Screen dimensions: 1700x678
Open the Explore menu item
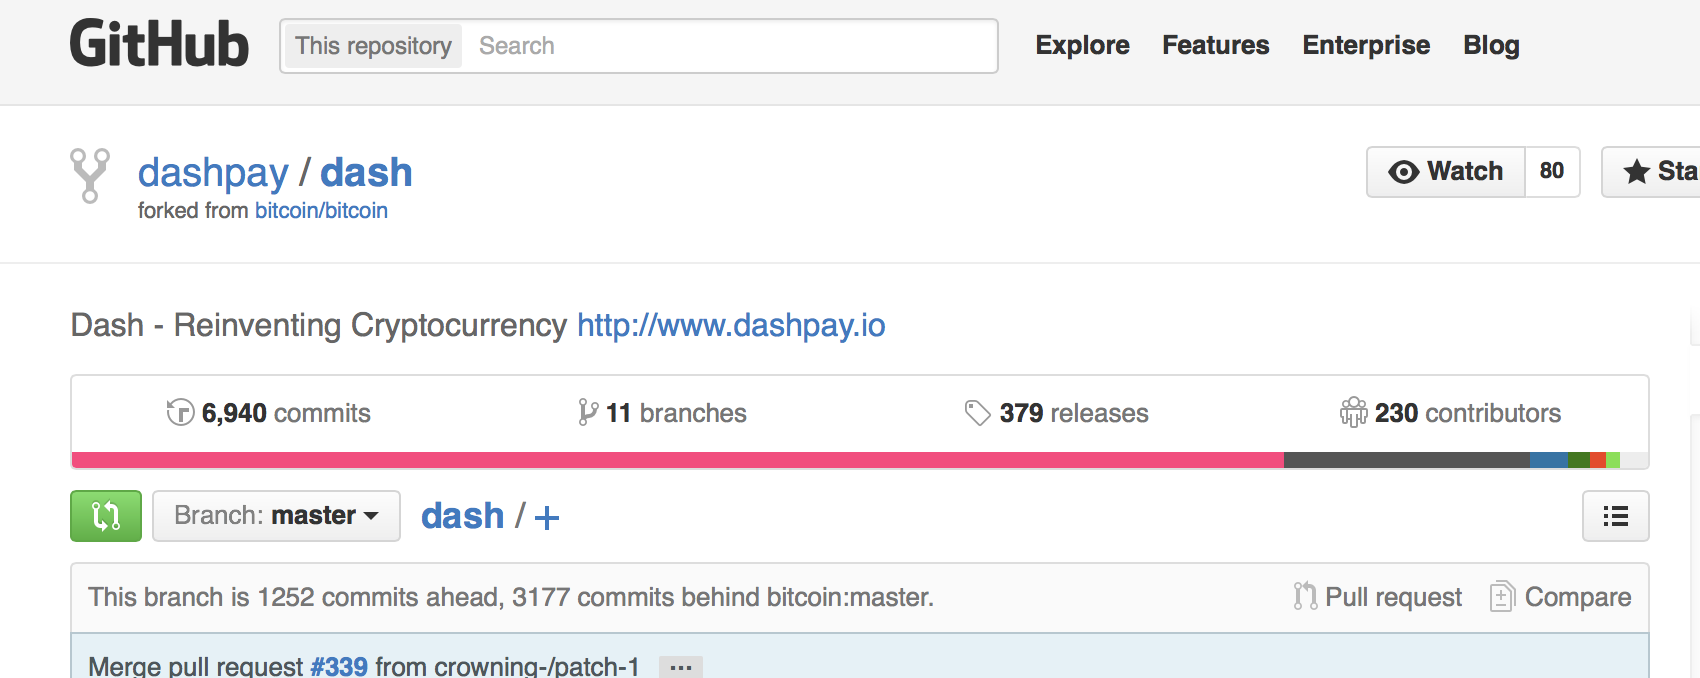1082,45
